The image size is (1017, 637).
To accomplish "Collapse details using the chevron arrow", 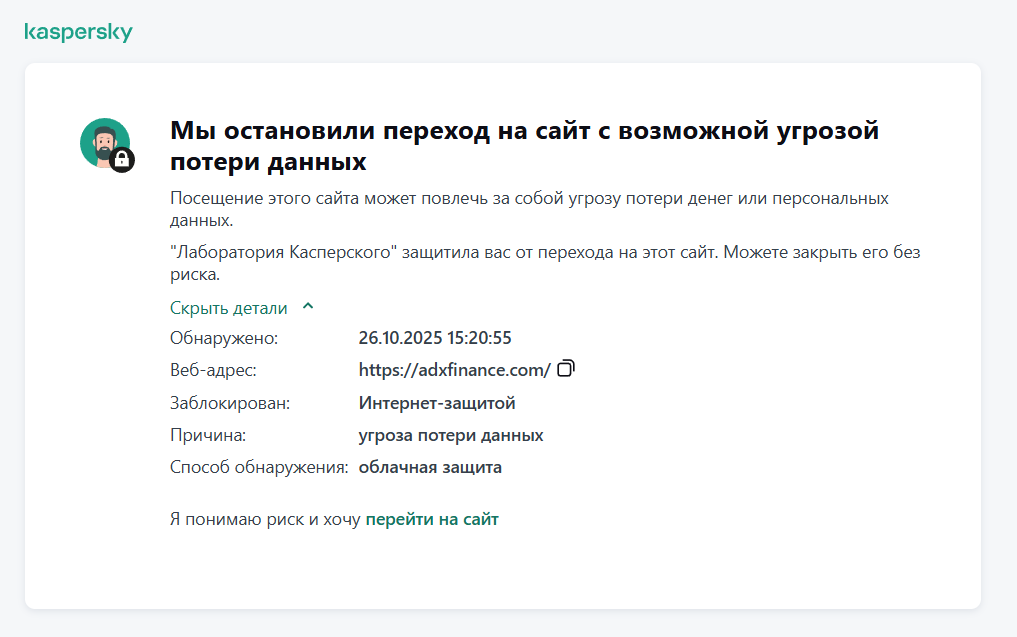I will 308,307.
